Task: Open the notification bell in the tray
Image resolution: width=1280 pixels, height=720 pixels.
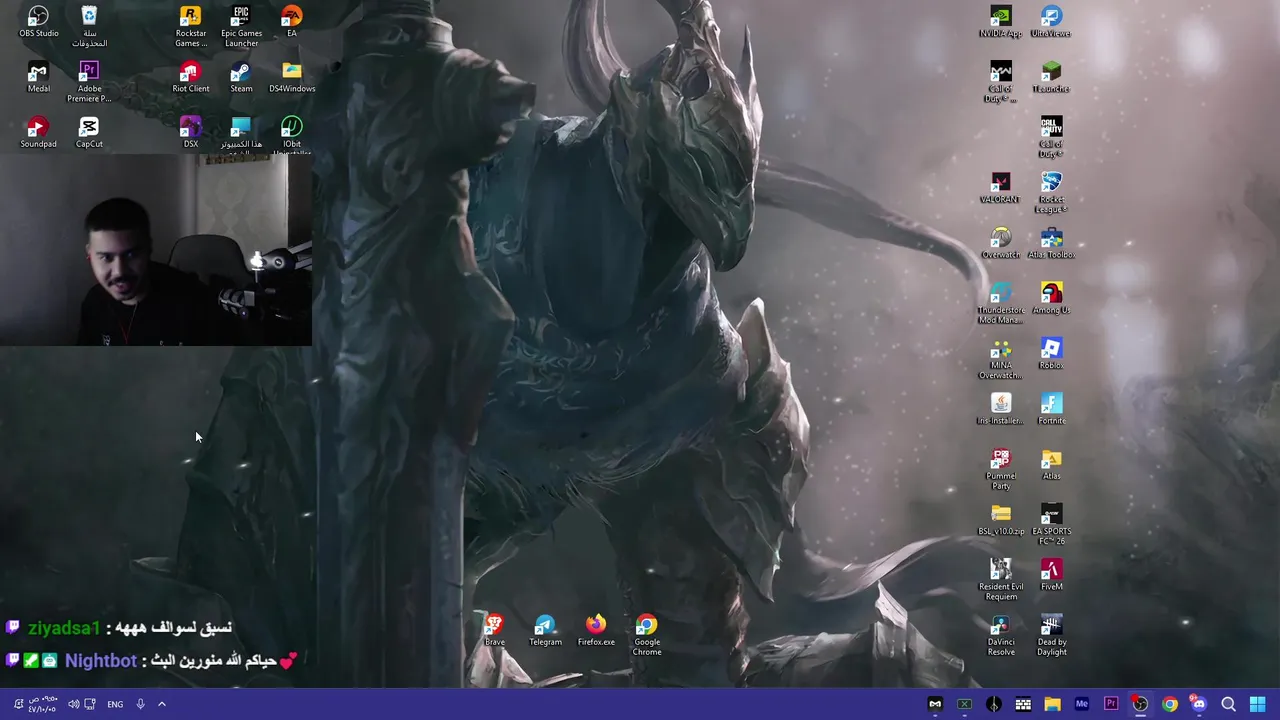Action: (17, 704)
